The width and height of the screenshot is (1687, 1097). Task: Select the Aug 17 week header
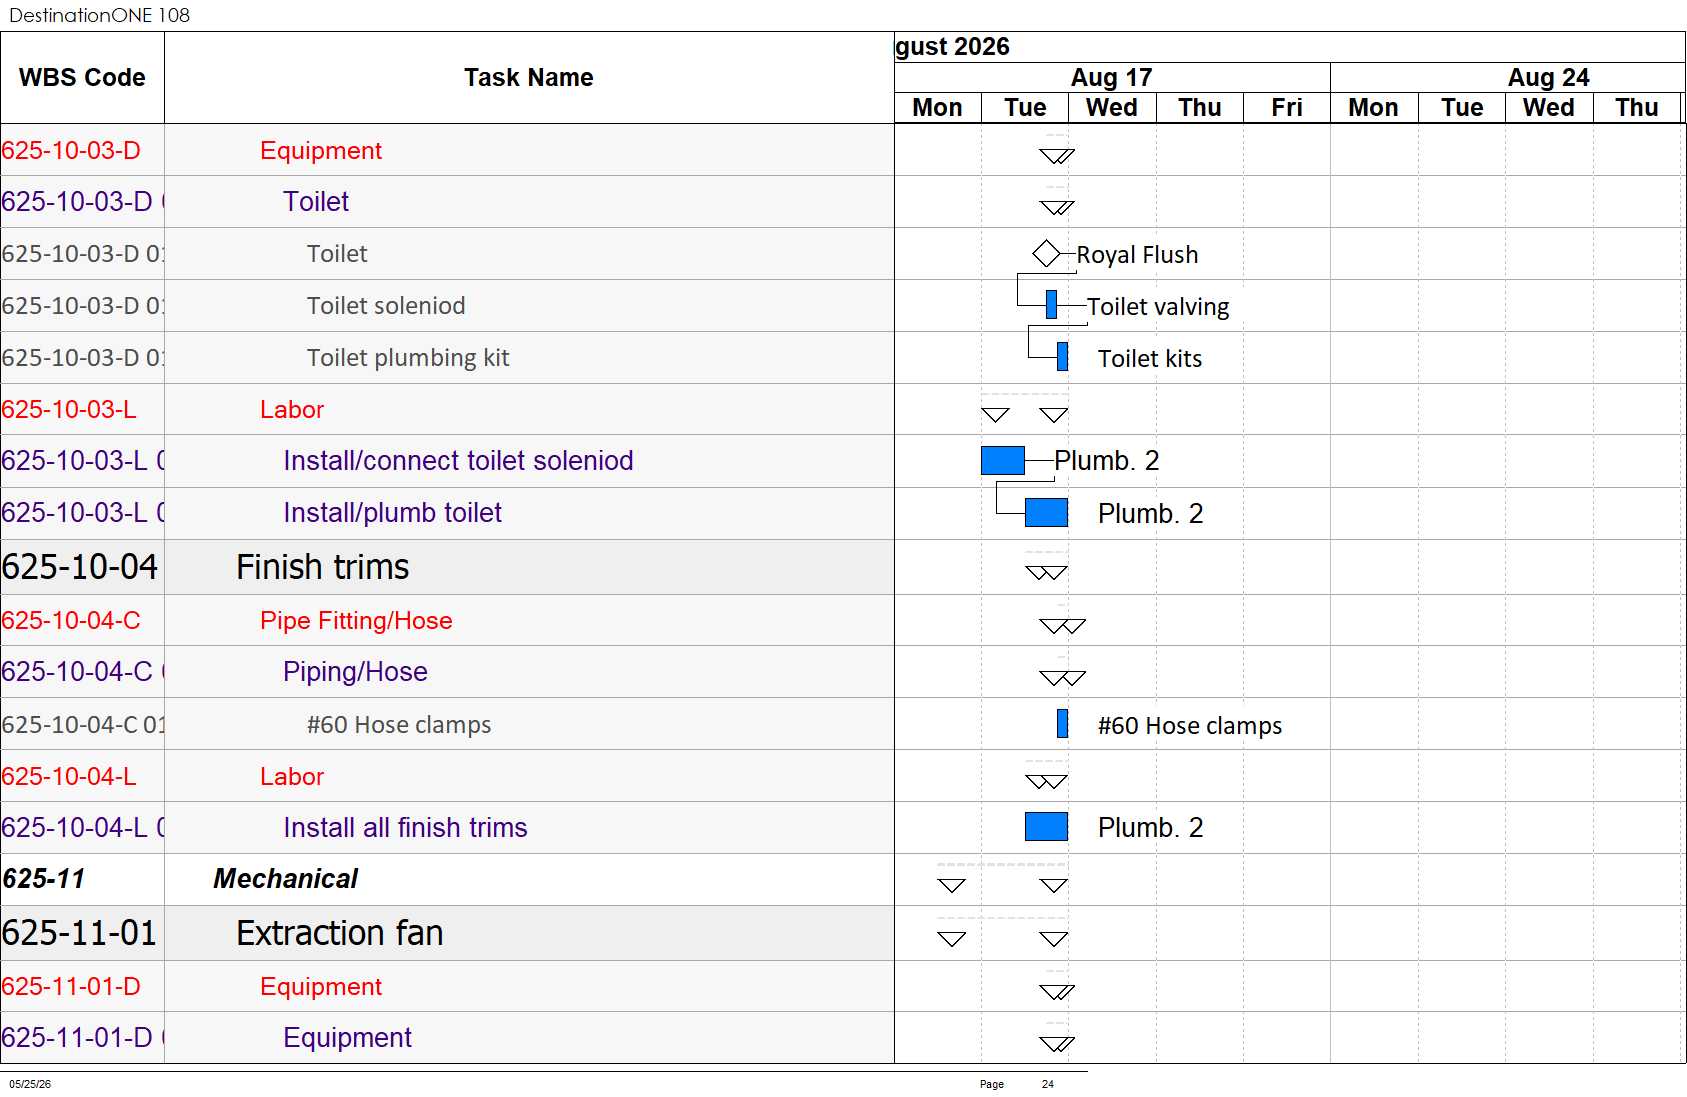(1112, 77)
